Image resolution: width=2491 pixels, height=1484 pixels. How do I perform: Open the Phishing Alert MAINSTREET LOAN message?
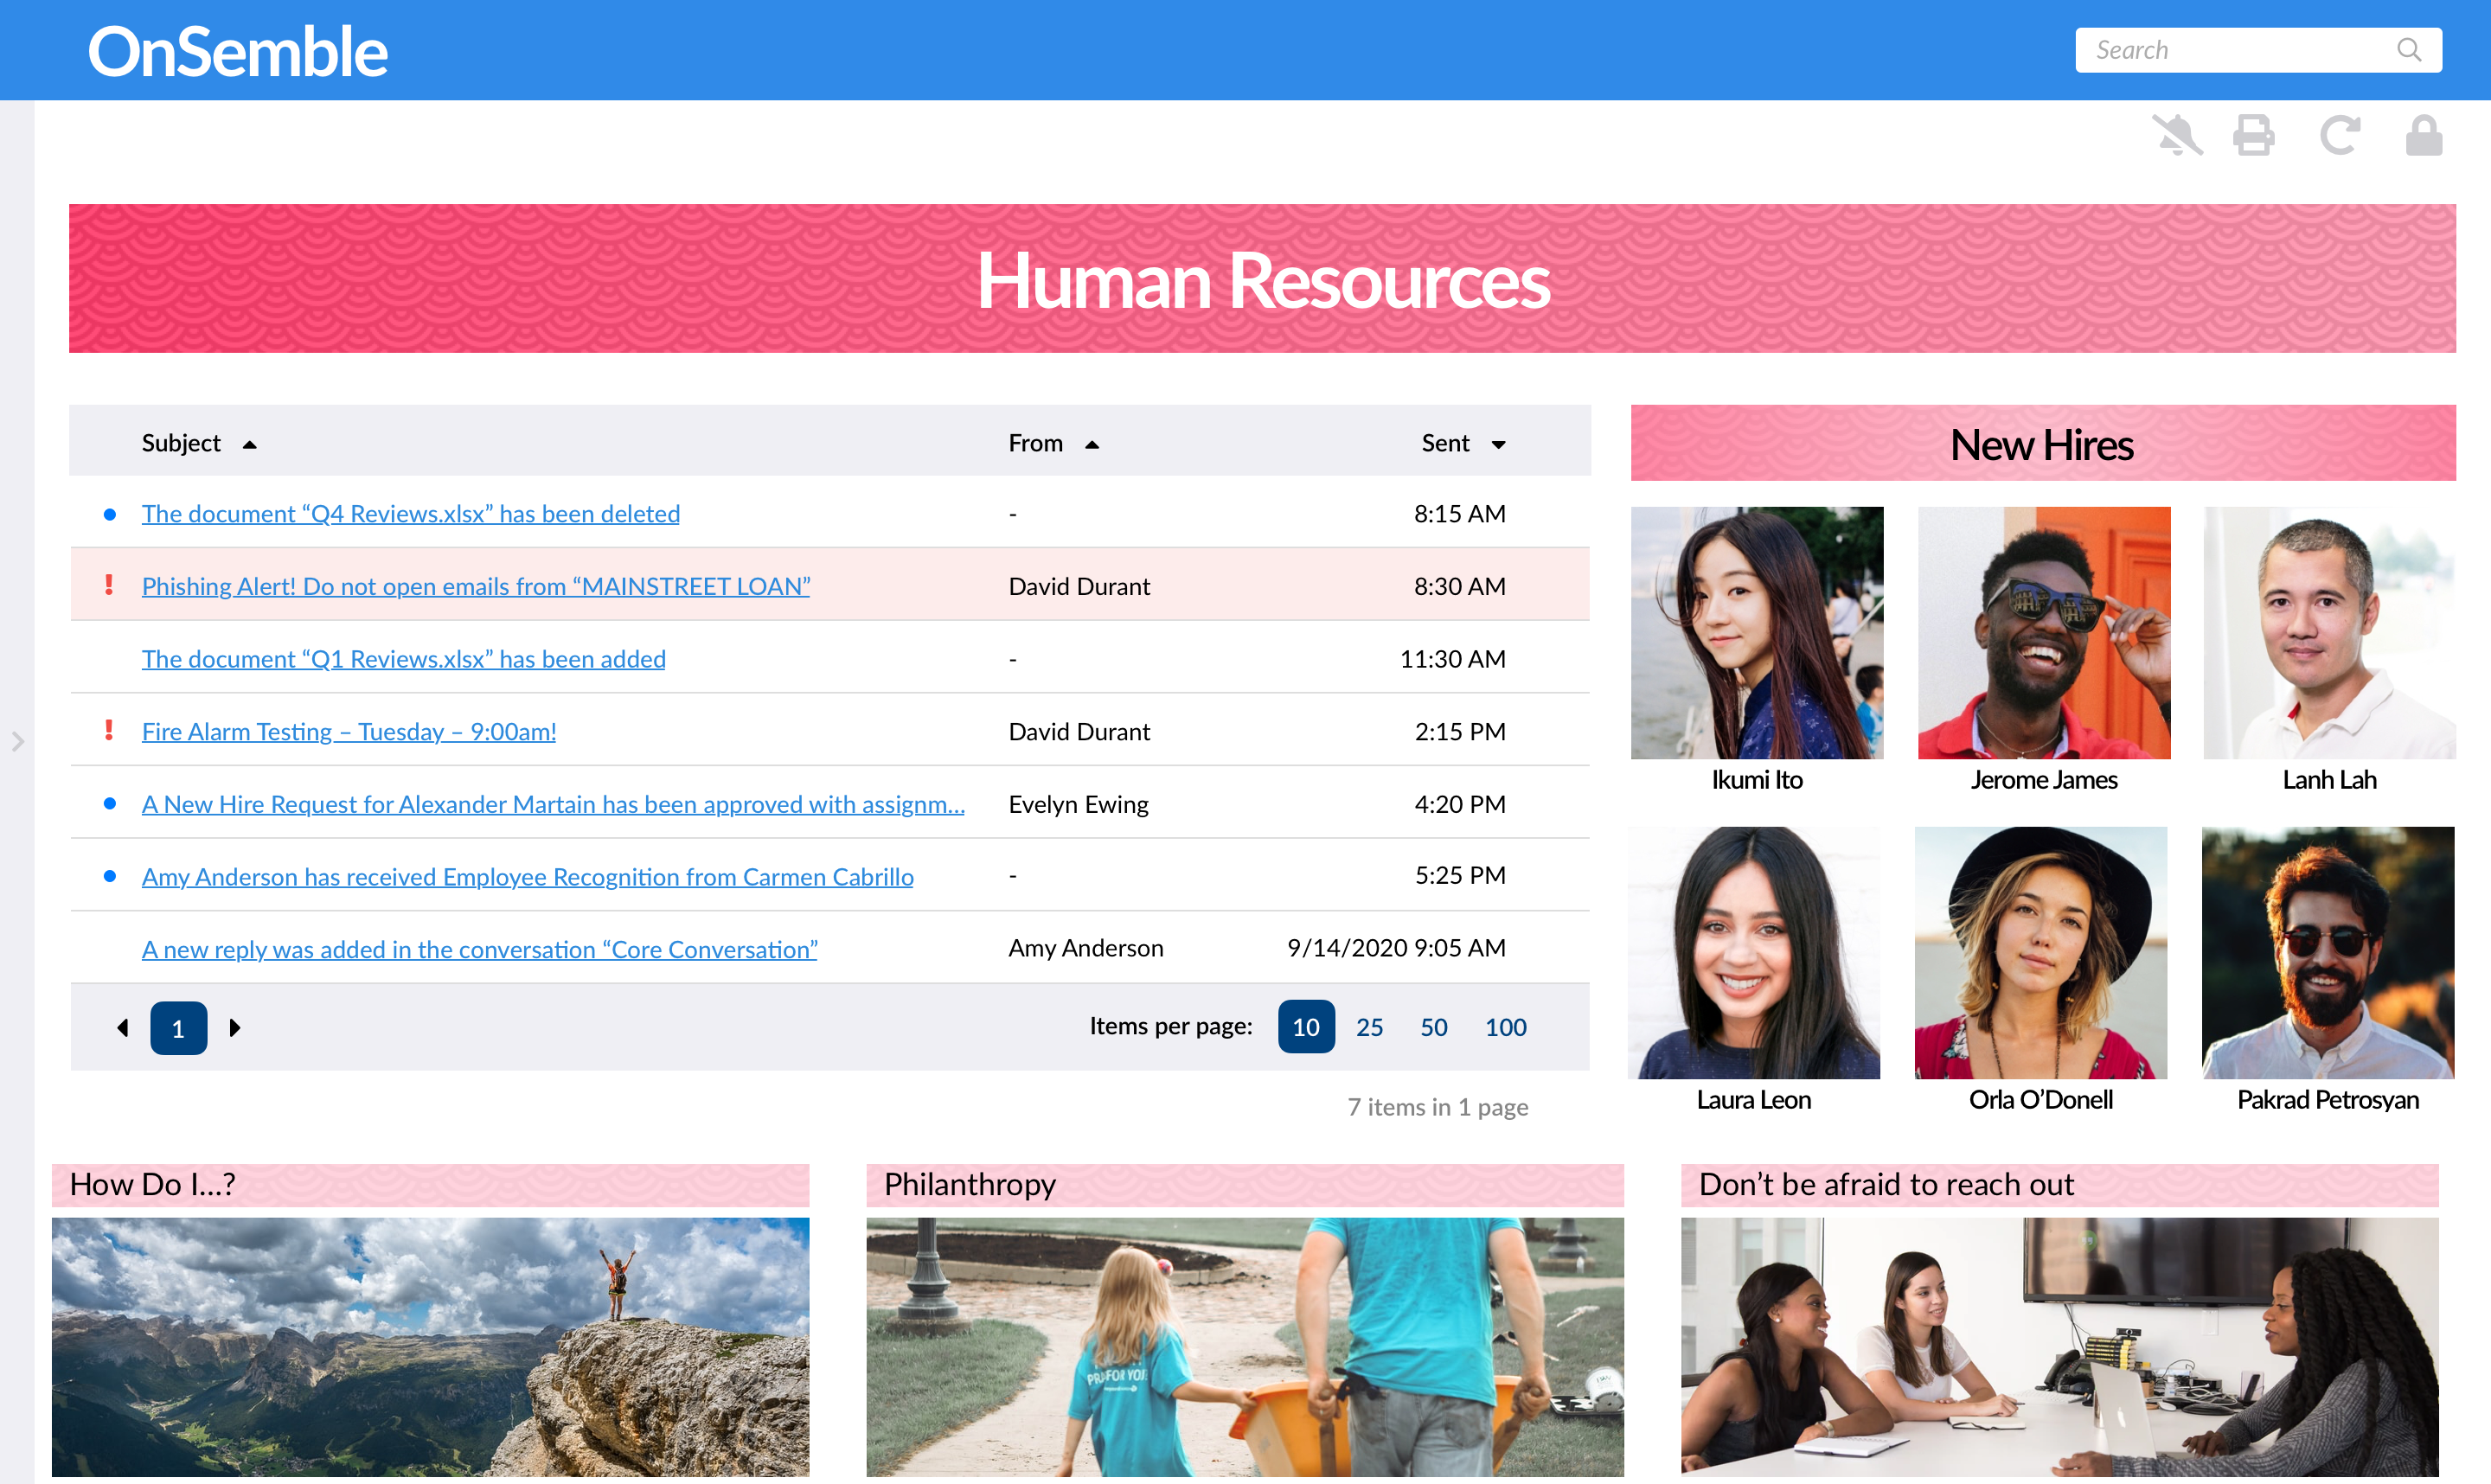click(475, 586)
